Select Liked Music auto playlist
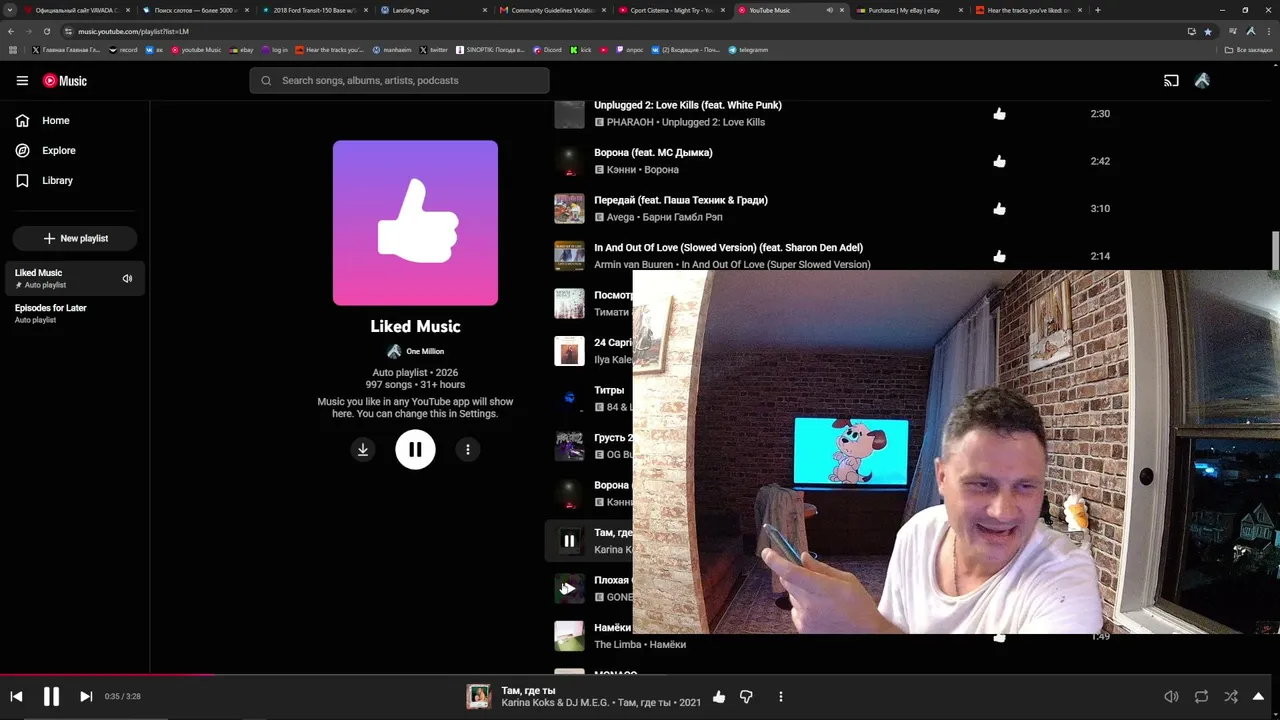The width and height of the screenshot is (1280, 720). pos(75,278)
